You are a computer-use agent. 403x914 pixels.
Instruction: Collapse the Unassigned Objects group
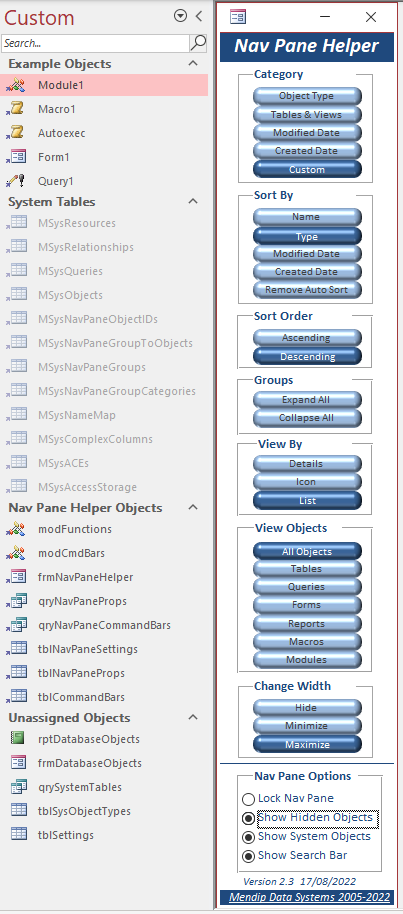(193, 717)
